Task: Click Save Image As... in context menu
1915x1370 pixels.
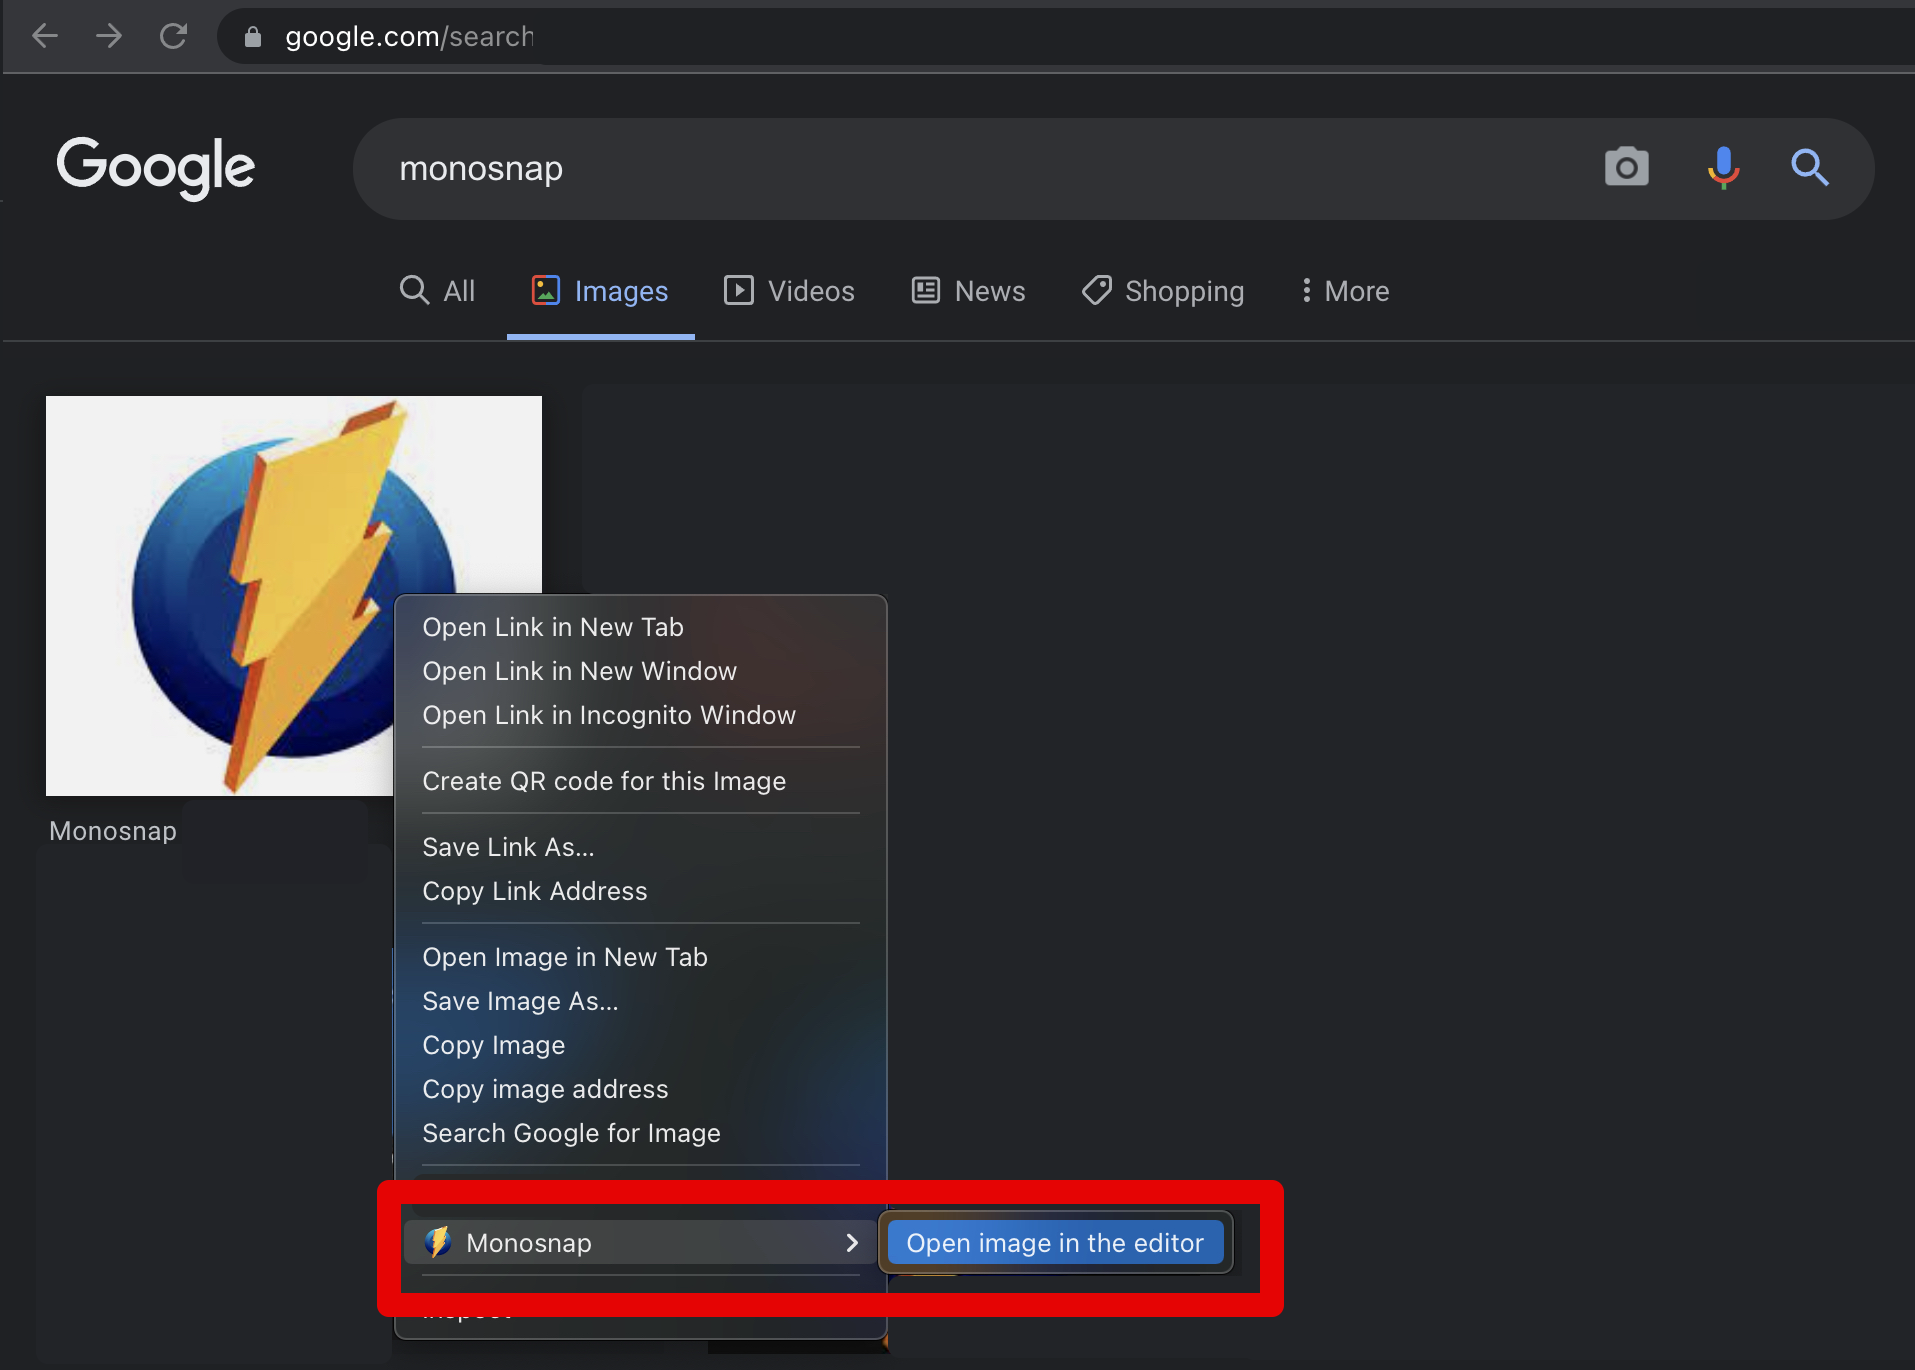Action: pos(520,1001)
